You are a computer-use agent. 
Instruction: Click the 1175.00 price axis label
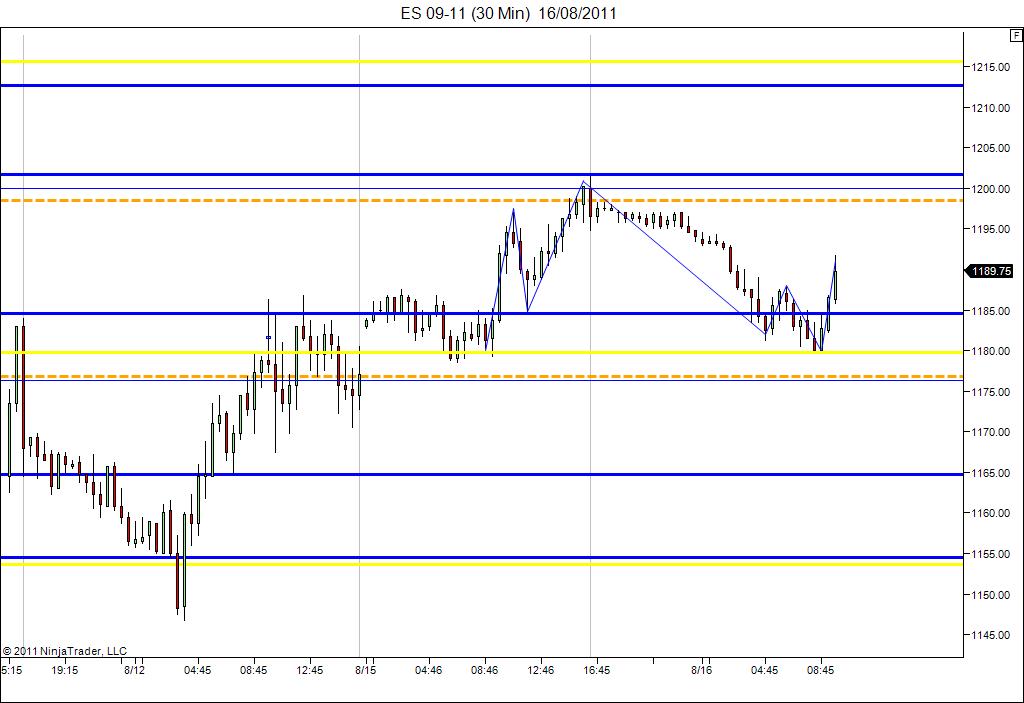coord(990,392)
